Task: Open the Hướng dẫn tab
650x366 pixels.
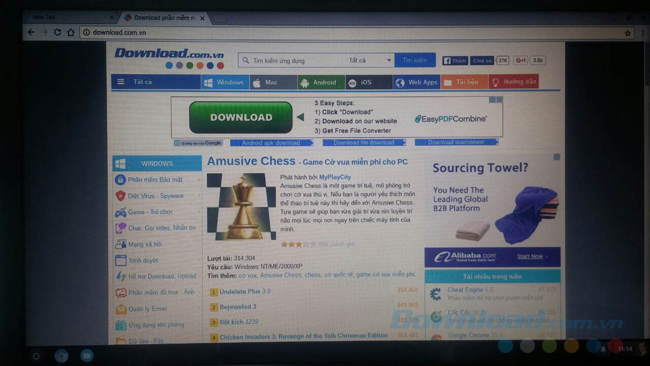Action: pos(514,82)
